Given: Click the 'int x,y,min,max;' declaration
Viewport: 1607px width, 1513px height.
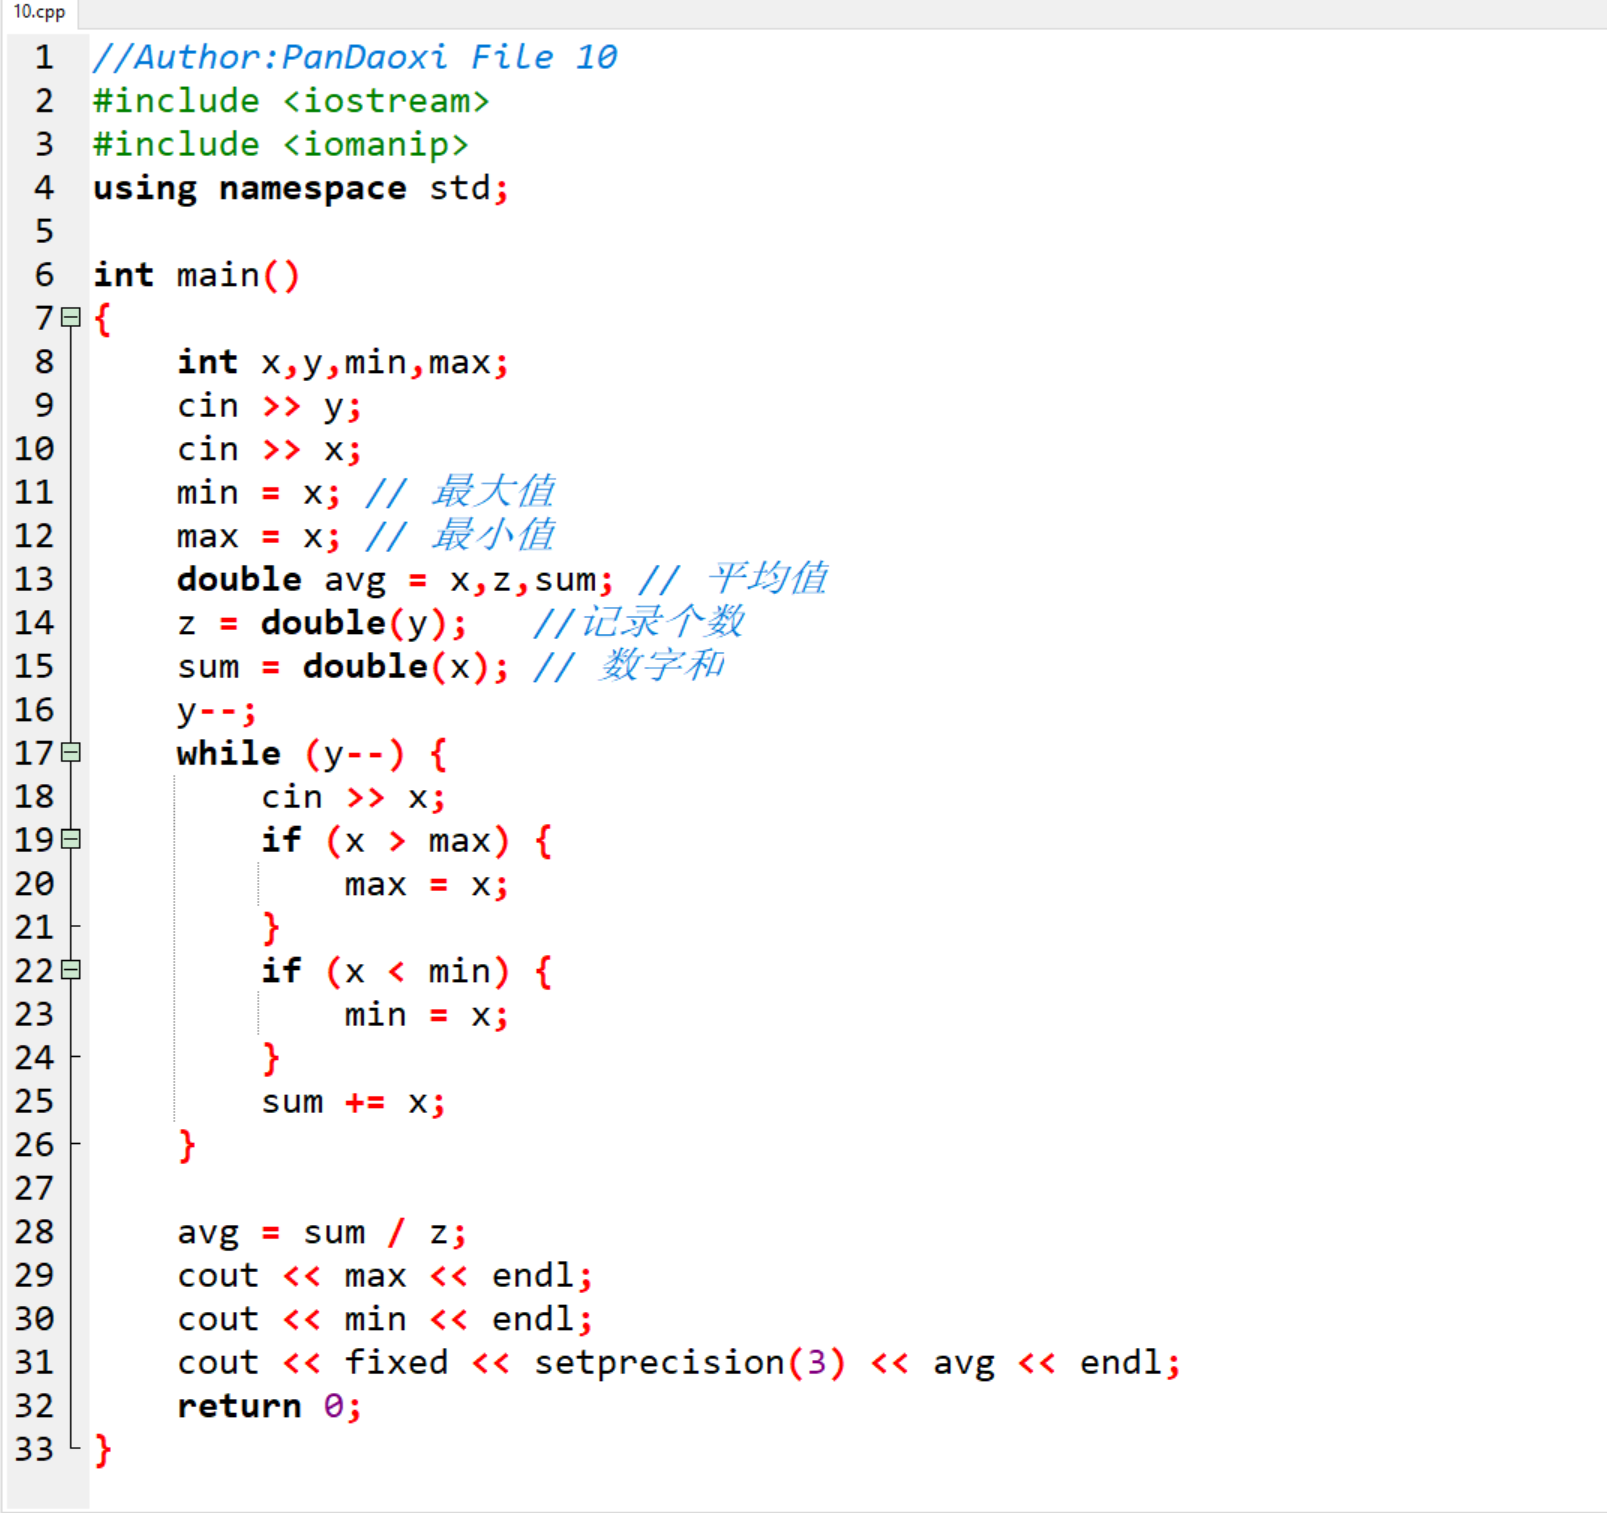Looking at the screenshot, I should point(343,362).
